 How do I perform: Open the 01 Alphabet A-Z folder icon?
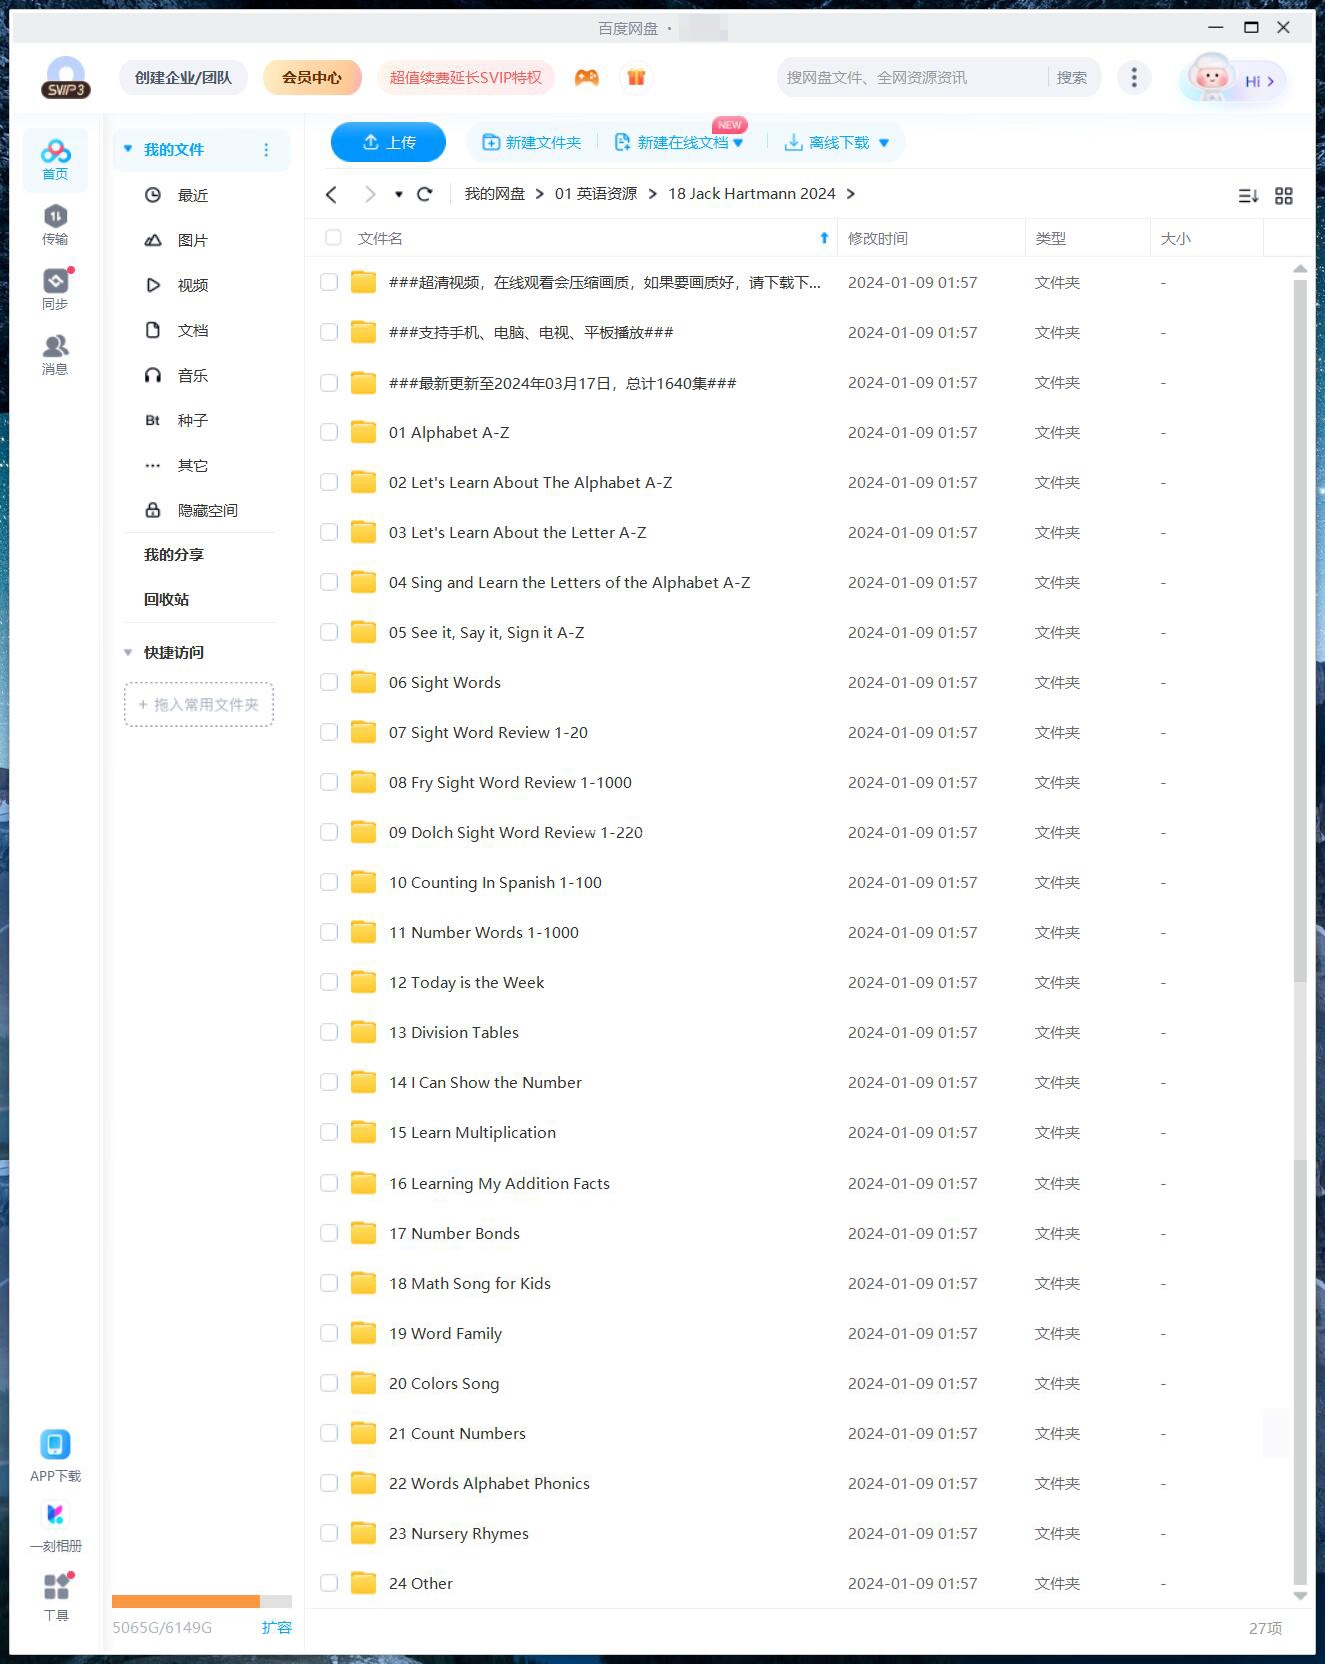click(364, 432)
